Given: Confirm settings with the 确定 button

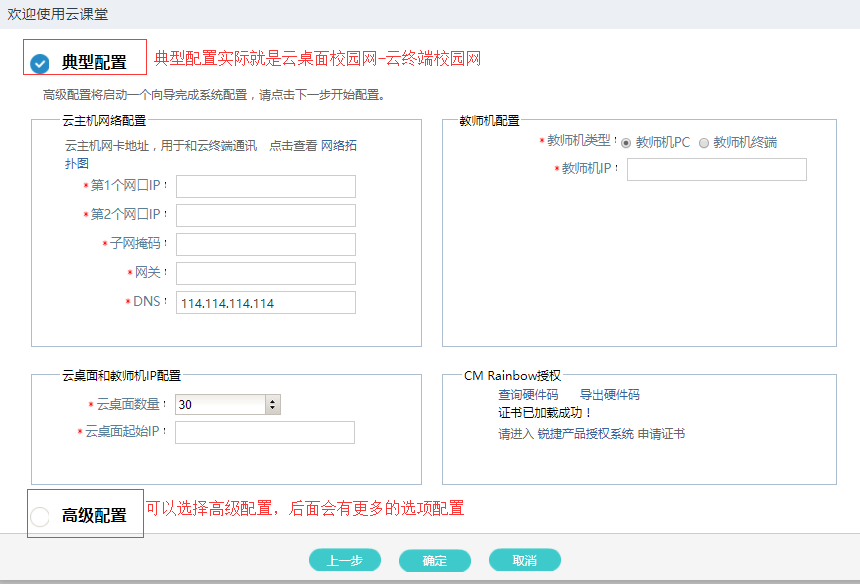Looking at the screenshot, I should point(434,560).
